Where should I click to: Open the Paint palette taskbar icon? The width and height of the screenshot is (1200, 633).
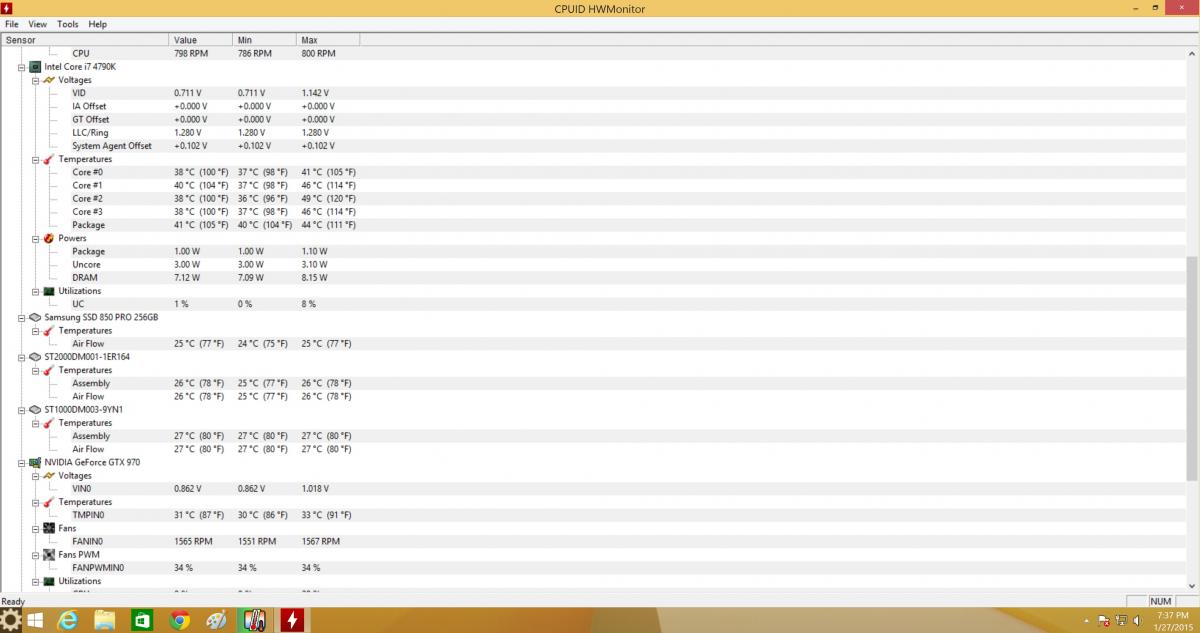tap(217, 620)
